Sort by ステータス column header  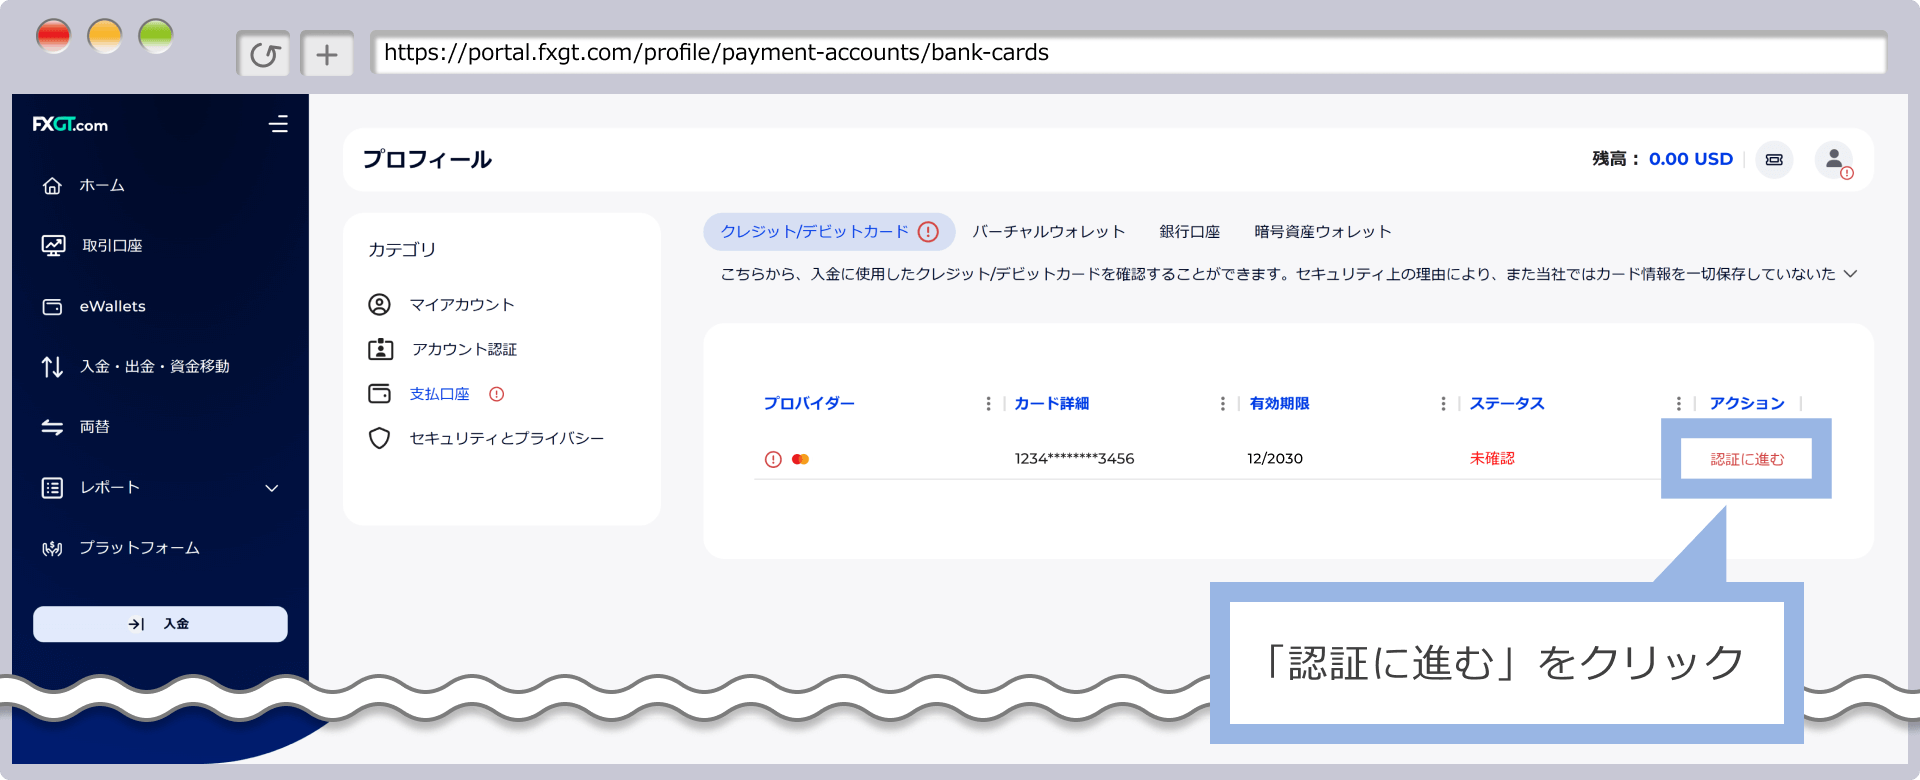pos(1507,404)
